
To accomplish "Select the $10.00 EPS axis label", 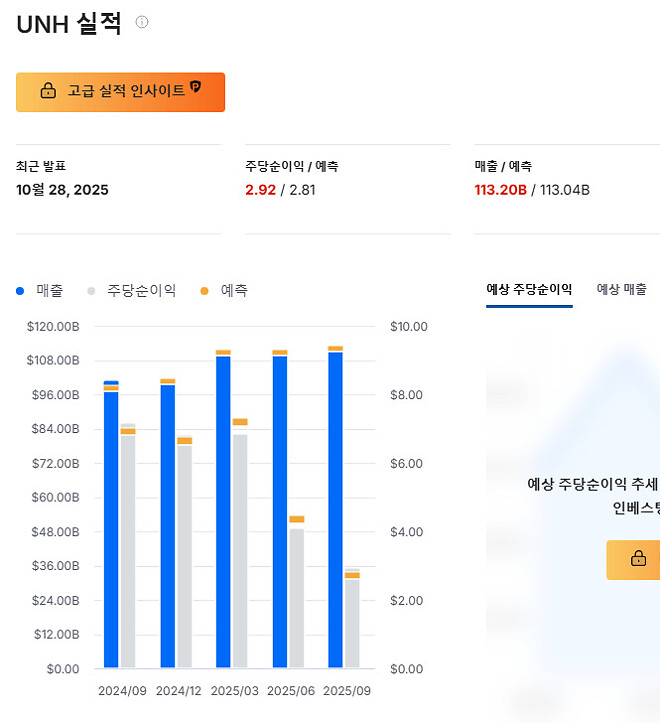I will click(409, 326).
